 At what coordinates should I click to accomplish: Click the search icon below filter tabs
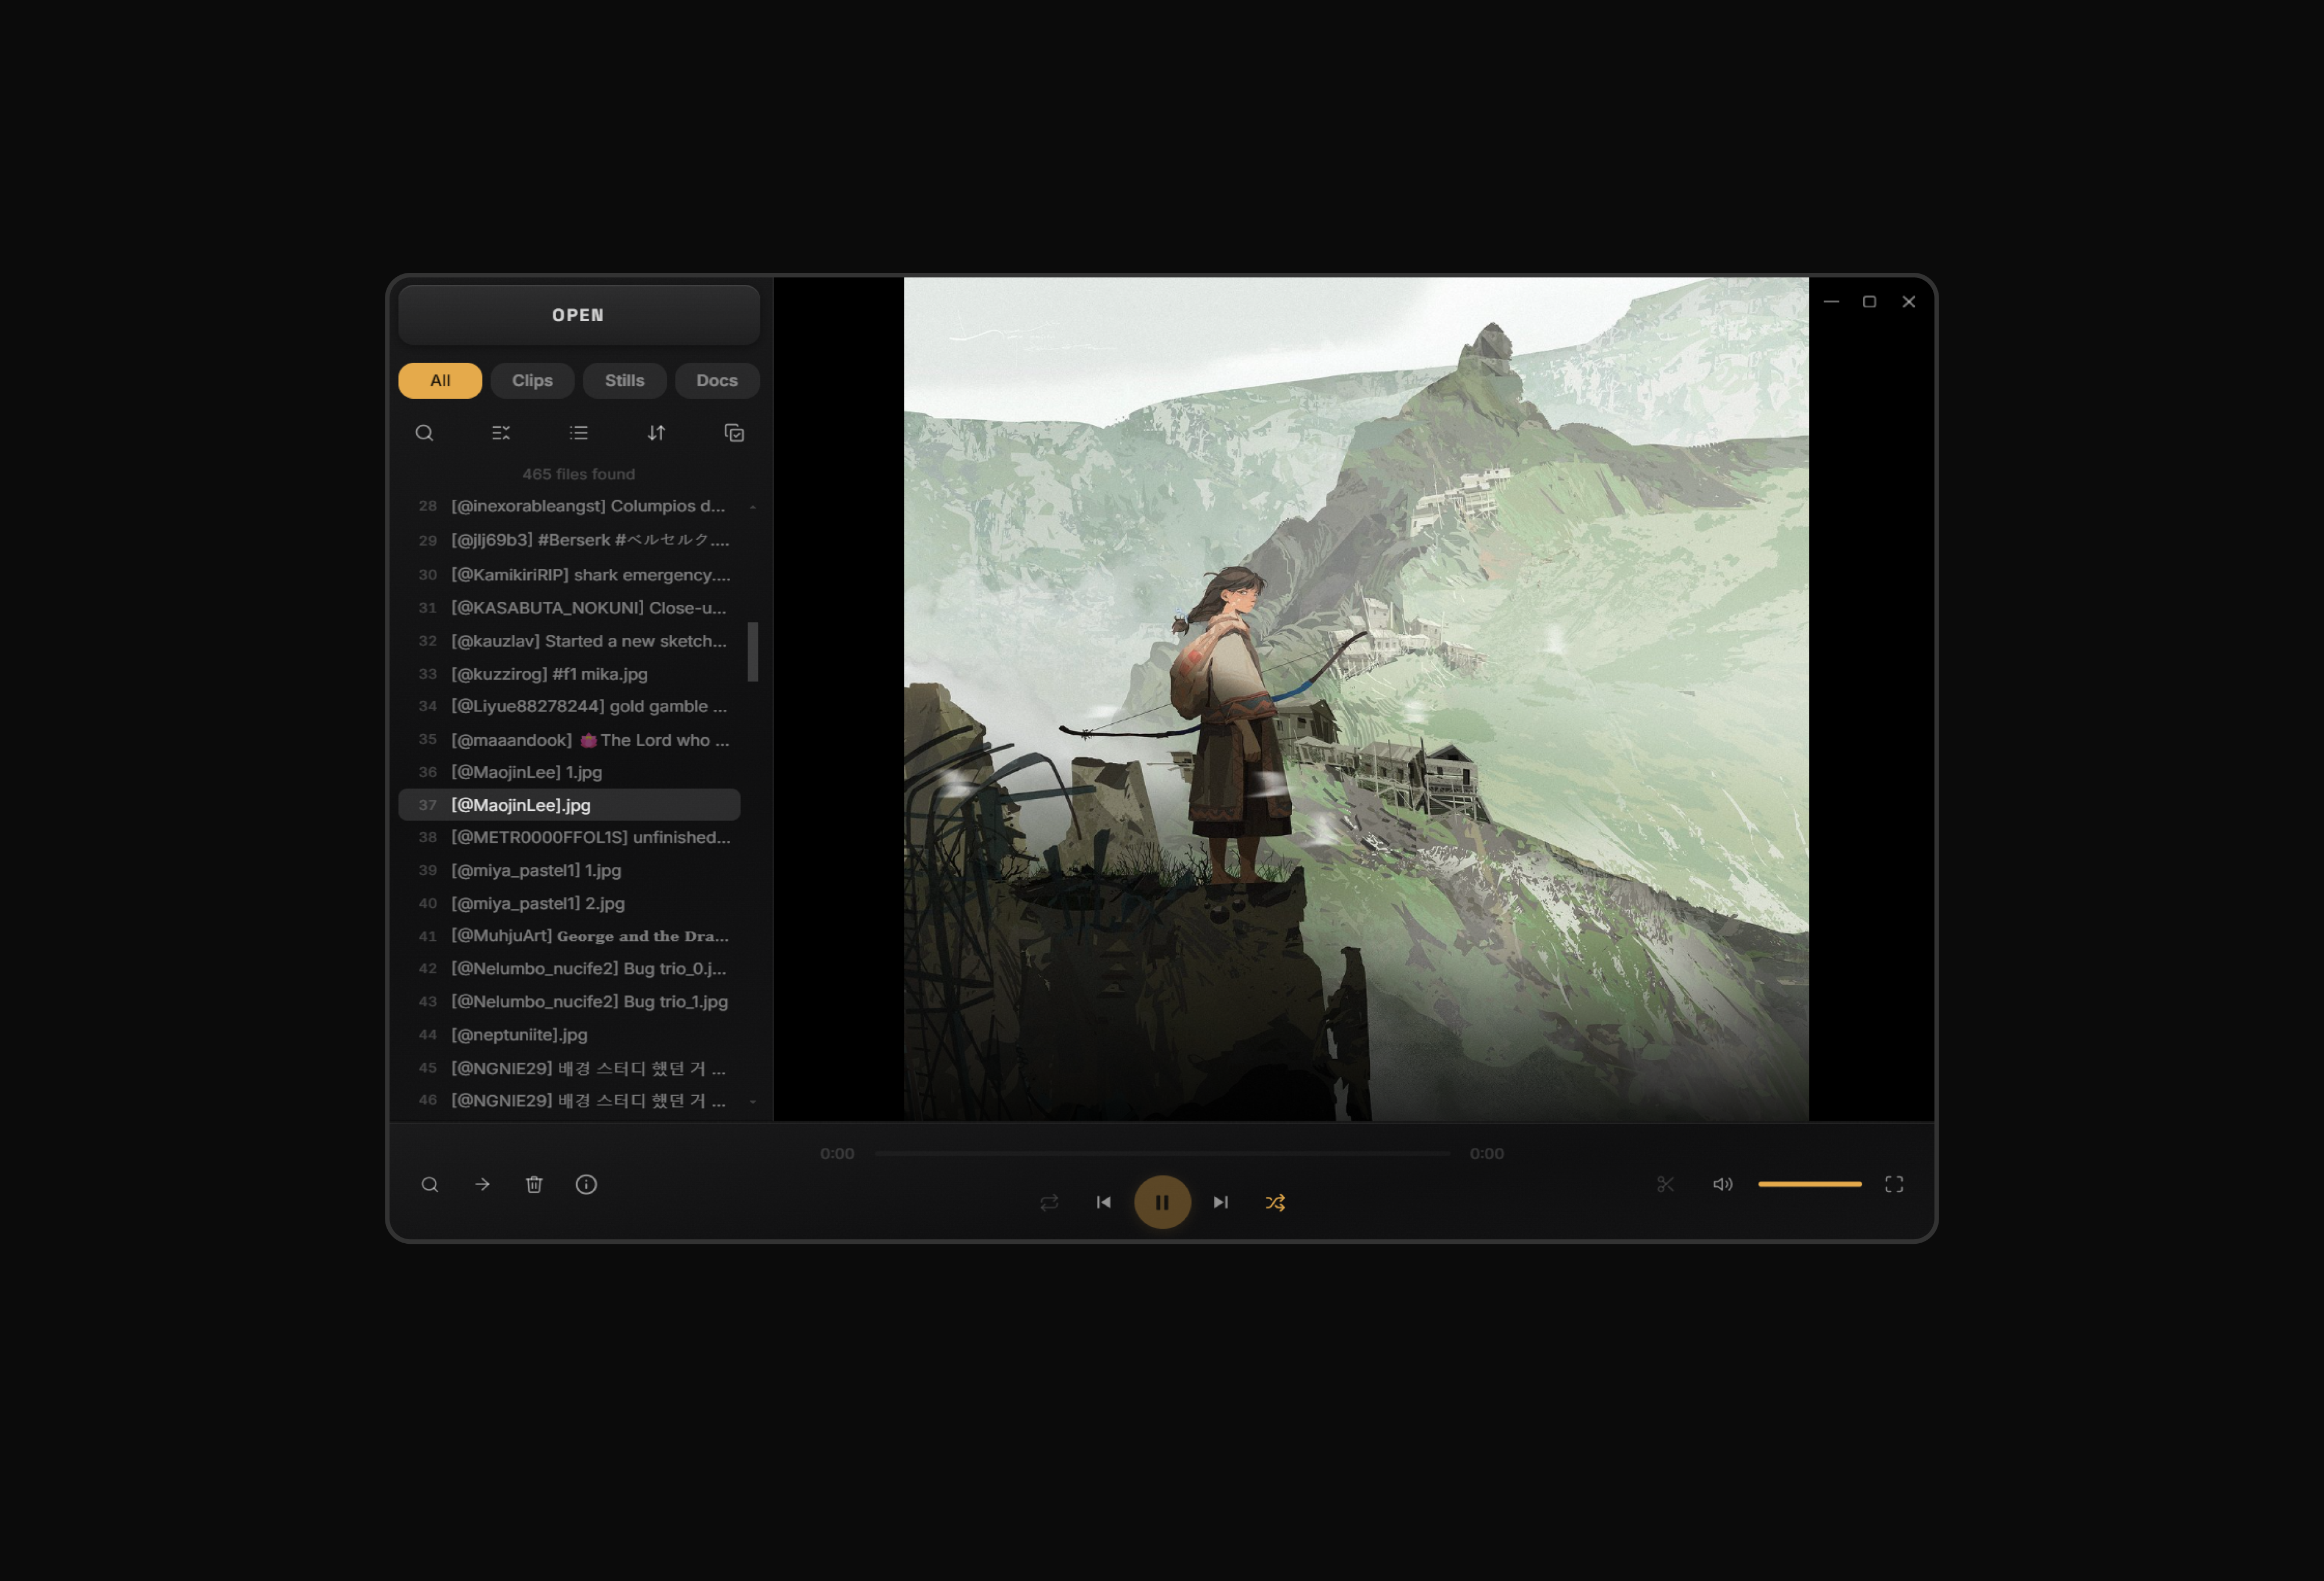(x=424, y=433)
